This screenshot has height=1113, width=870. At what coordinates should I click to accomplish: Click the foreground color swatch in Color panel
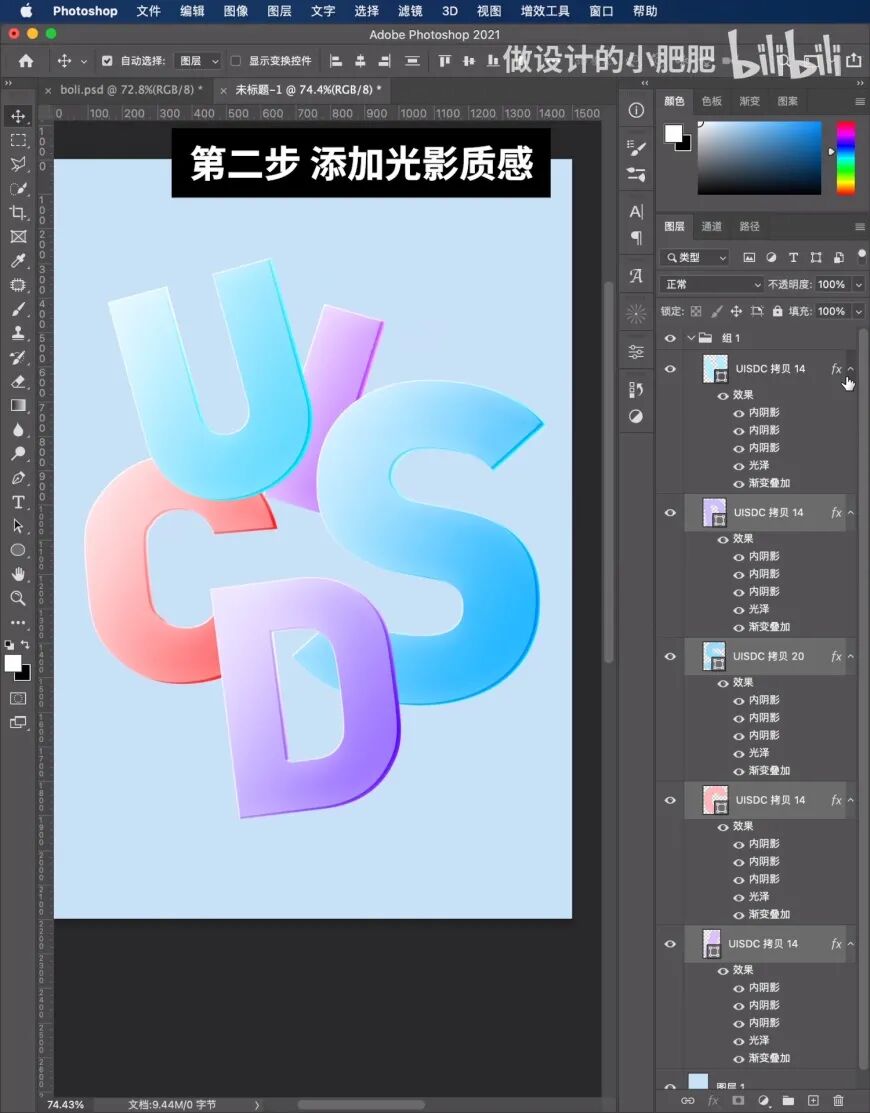click(x=673, y=133)
